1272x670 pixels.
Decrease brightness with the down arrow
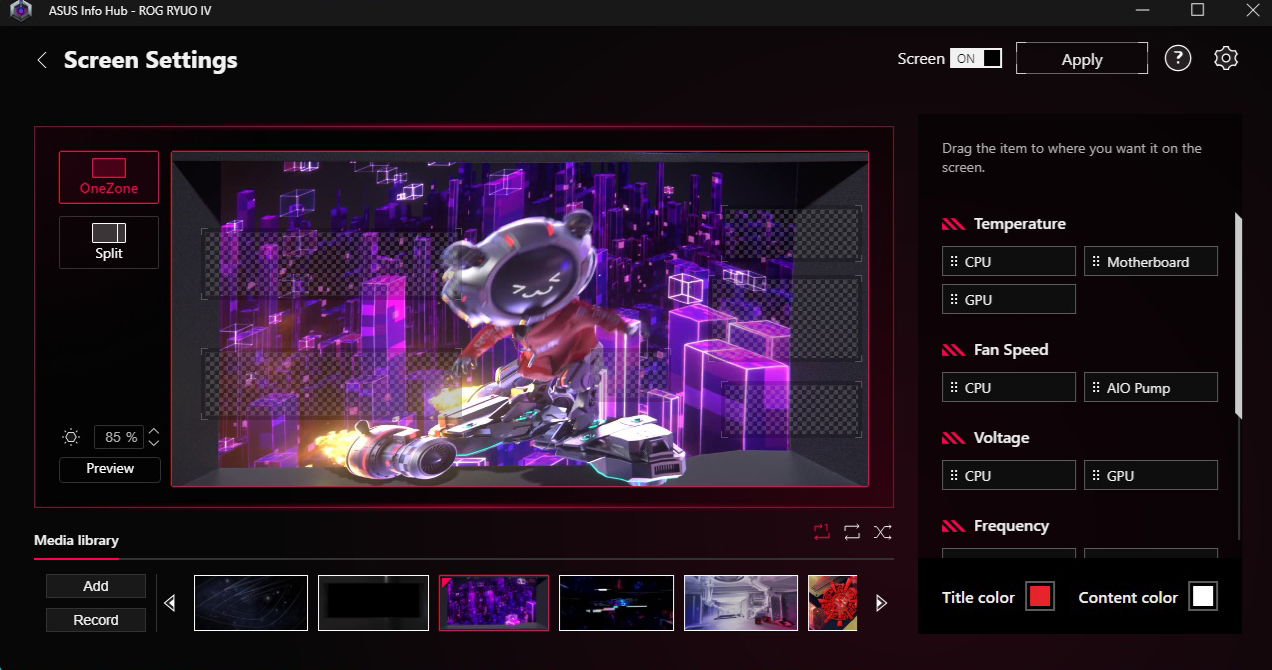click(154, 443)
